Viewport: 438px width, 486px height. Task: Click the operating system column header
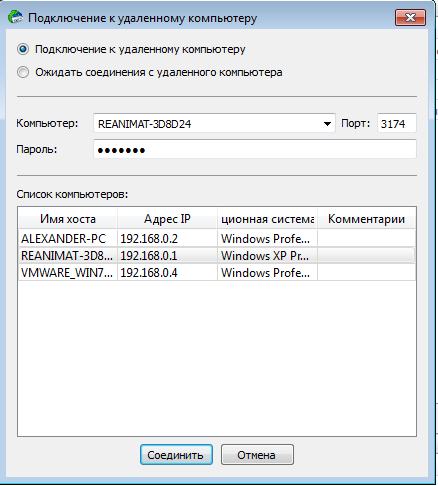click(267, 219)
